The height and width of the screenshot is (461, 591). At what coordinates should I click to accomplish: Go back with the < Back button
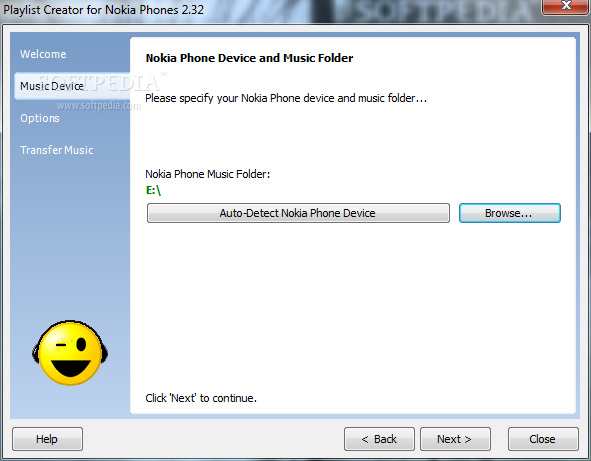[379, 439]
